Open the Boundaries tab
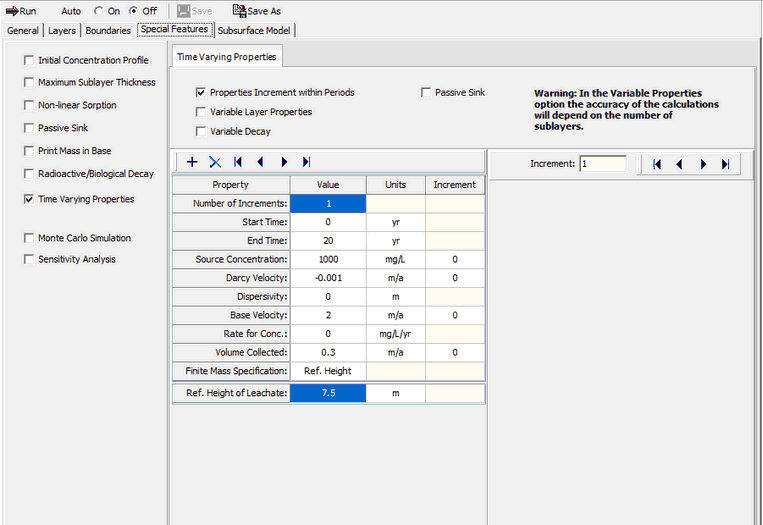The width and height of the screenshot is (763, 525). (108, 30)
